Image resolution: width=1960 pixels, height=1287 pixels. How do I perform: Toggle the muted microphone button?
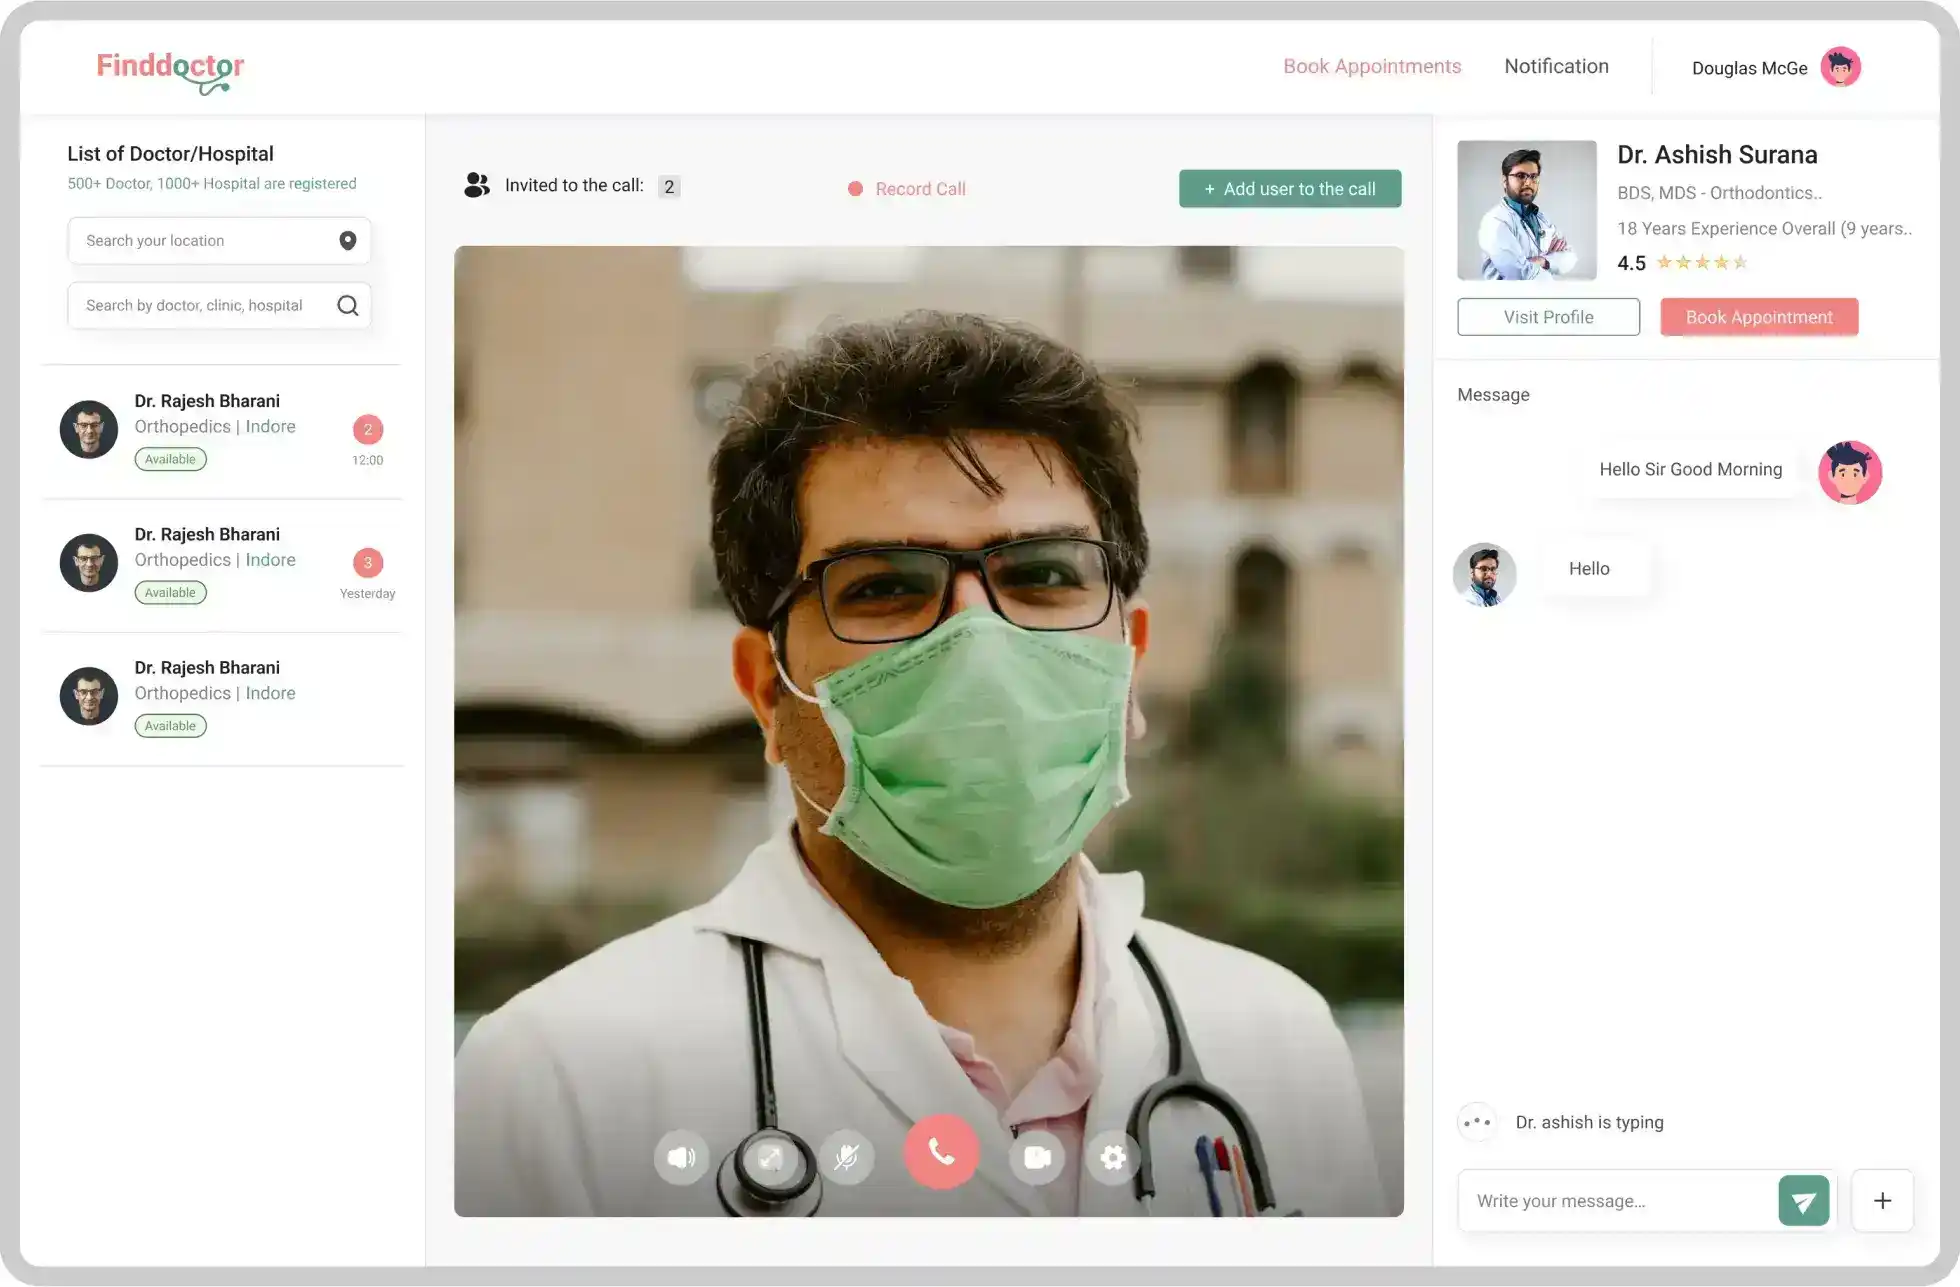[x=847, y=1157]
